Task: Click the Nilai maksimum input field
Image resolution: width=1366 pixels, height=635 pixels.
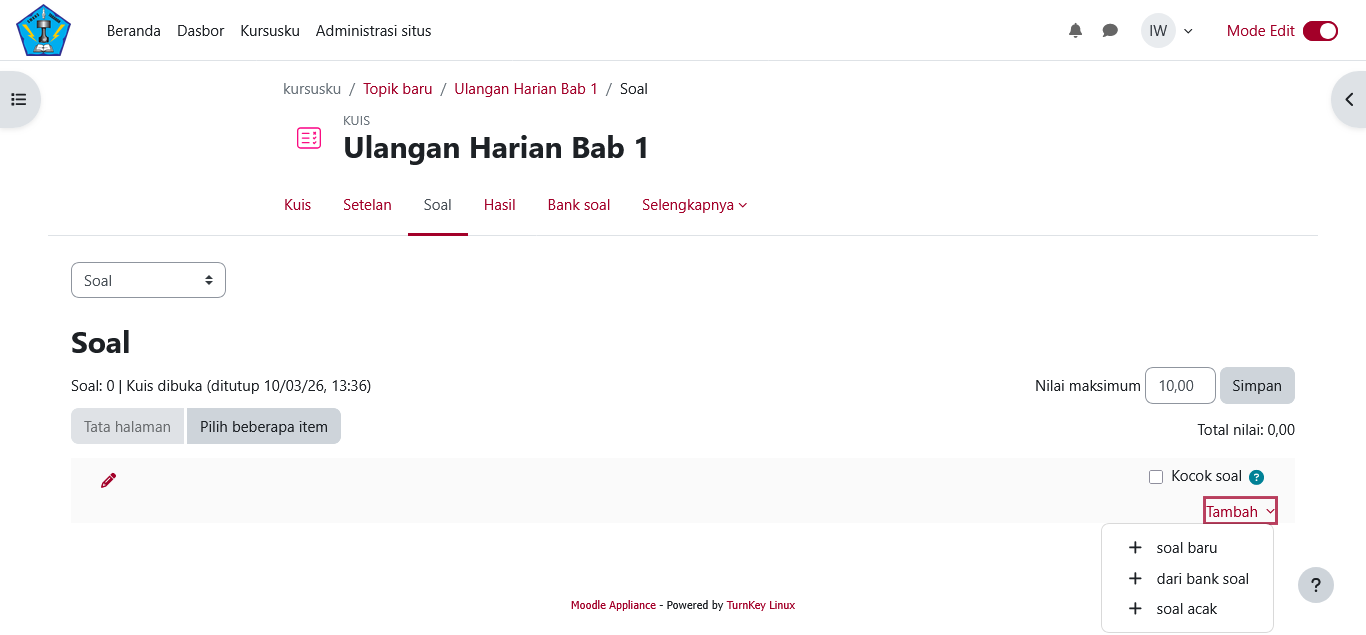Action: (x=1179, y=385)
